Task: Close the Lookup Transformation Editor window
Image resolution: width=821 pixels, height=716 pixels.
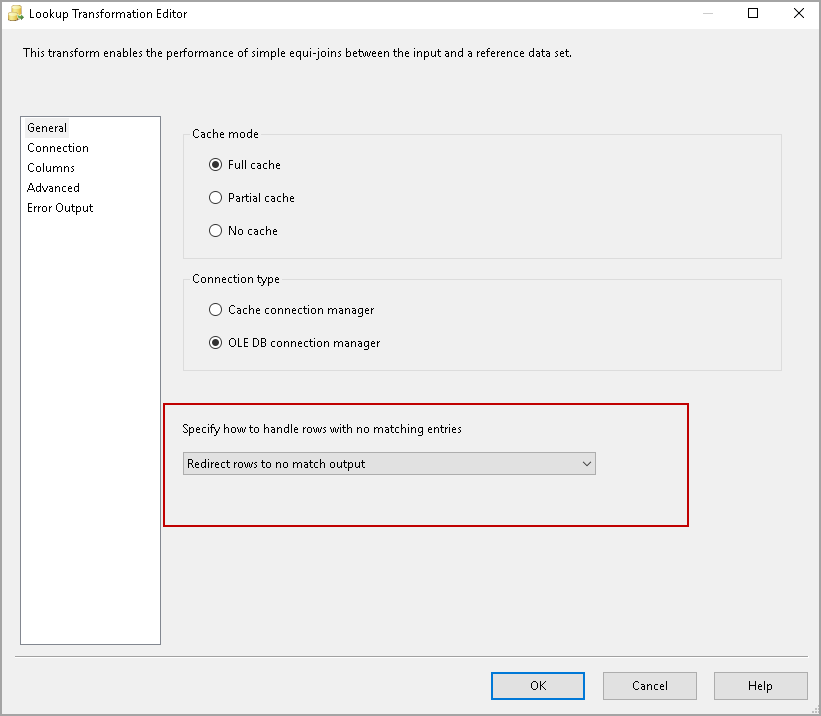Action: tap(798, 14)
